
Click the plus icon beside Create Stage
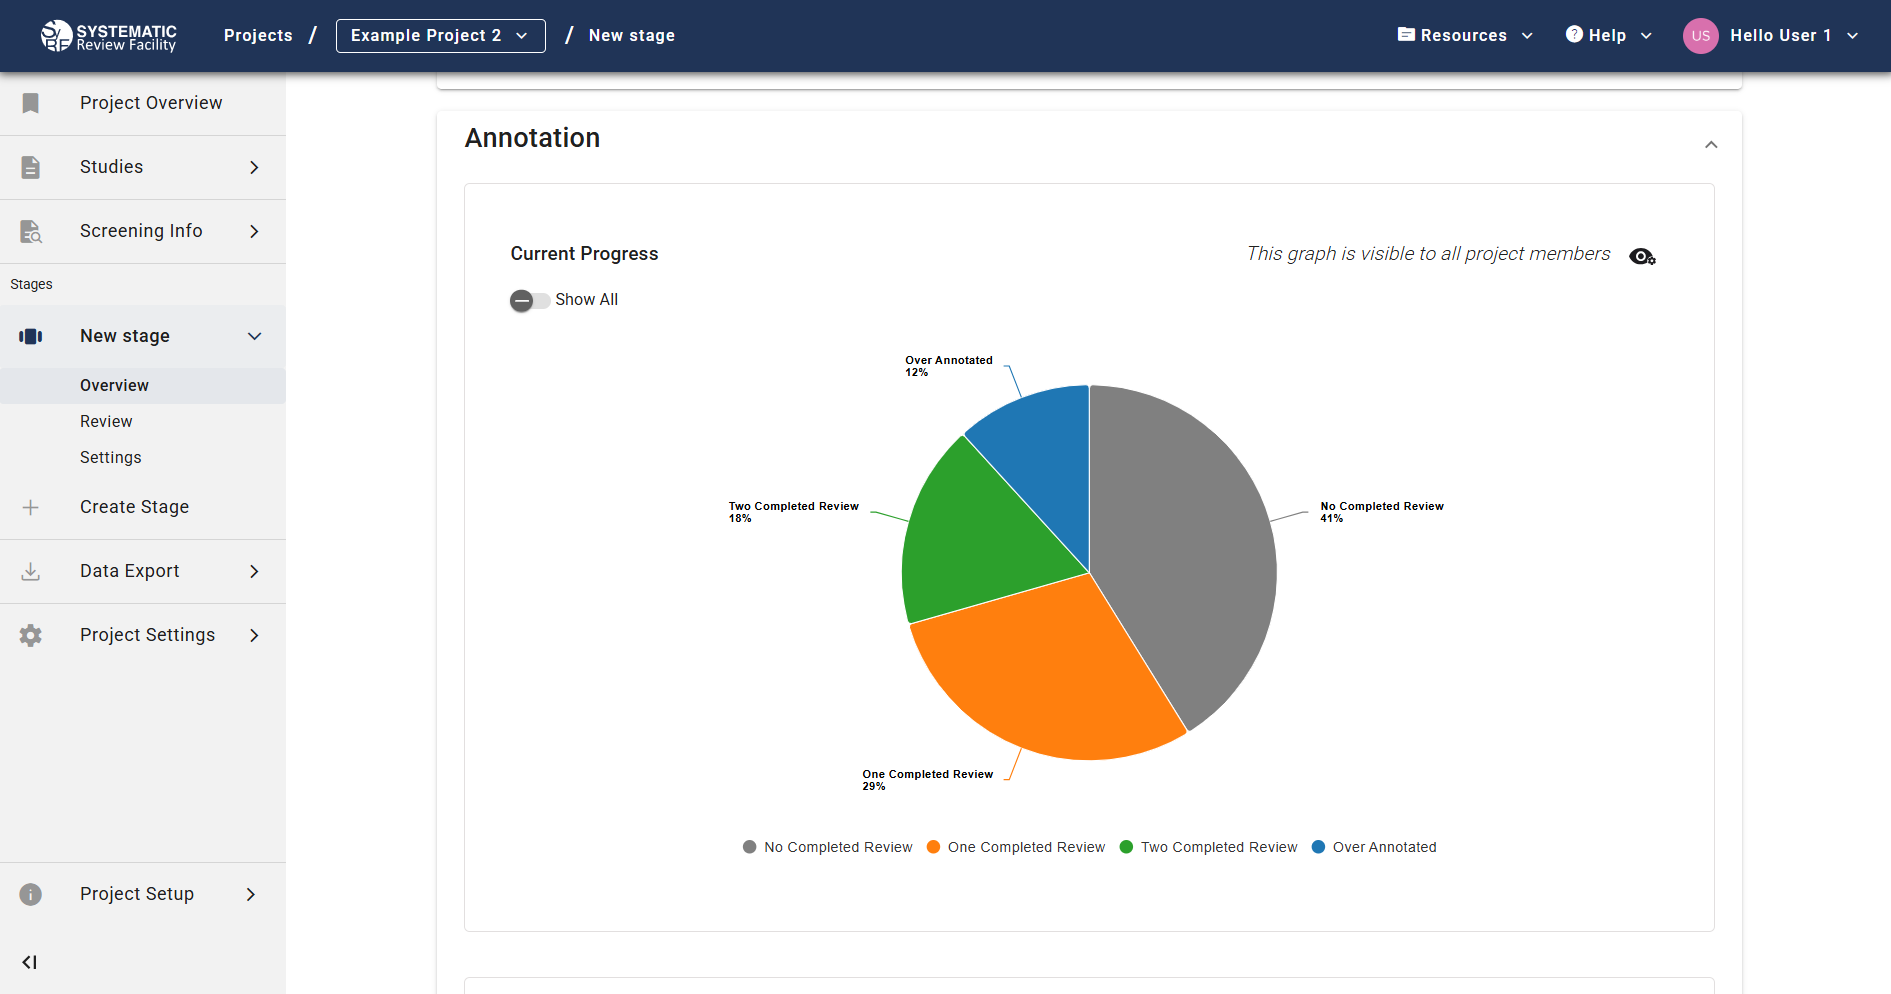[31, 507]
